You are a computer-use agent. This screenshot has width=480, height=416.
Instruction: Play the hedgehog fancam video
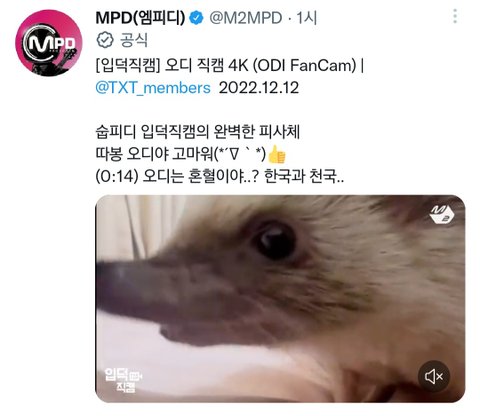pyautogui.click(x=280, y=299)
